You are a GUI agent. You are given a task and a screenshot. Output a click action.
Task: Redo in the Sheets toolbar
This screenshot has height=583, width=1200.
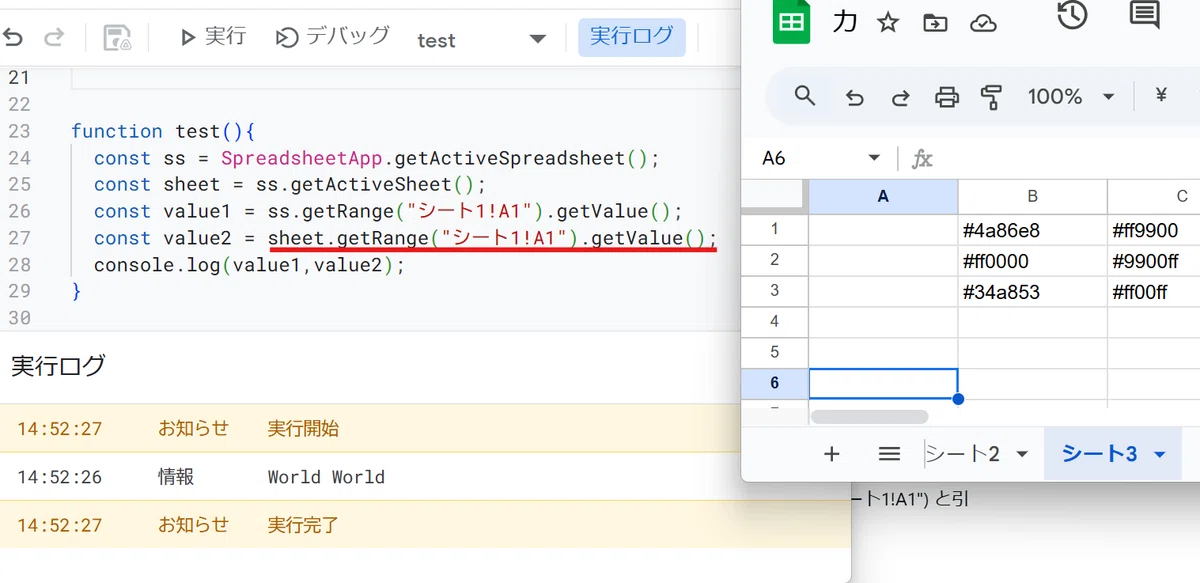(x=900, y=97)
